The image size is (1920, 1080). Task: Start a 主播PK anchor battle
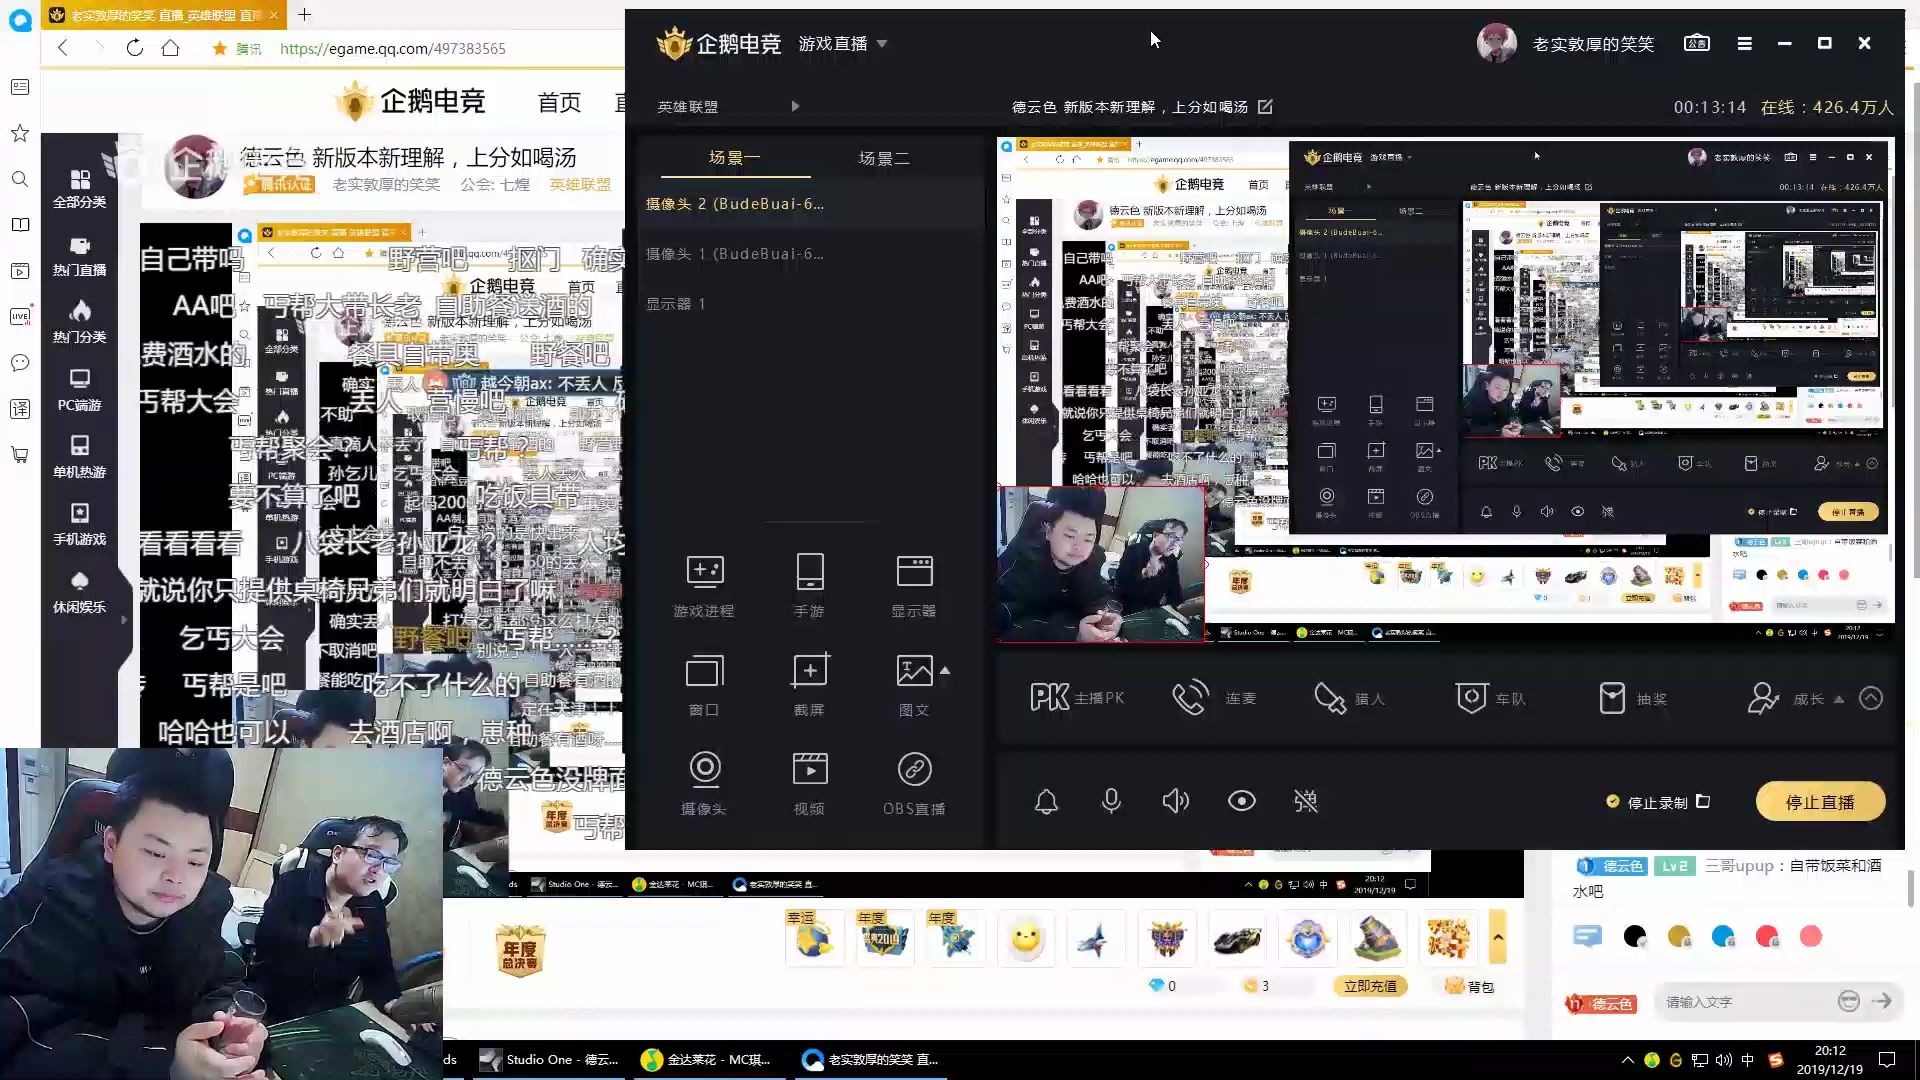[x=1076, y=698]
